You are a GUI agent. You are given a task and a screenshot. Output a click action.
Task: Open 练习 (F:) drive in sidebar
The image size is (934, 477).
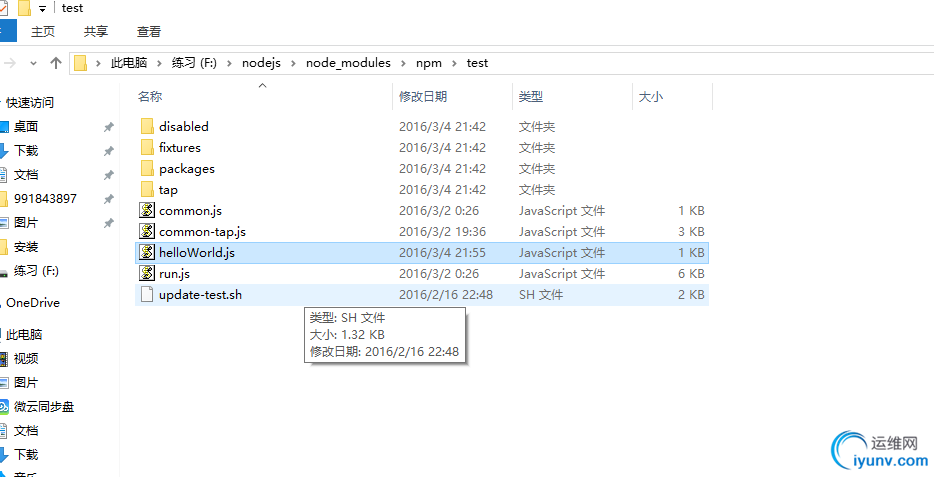coord(36,271)
